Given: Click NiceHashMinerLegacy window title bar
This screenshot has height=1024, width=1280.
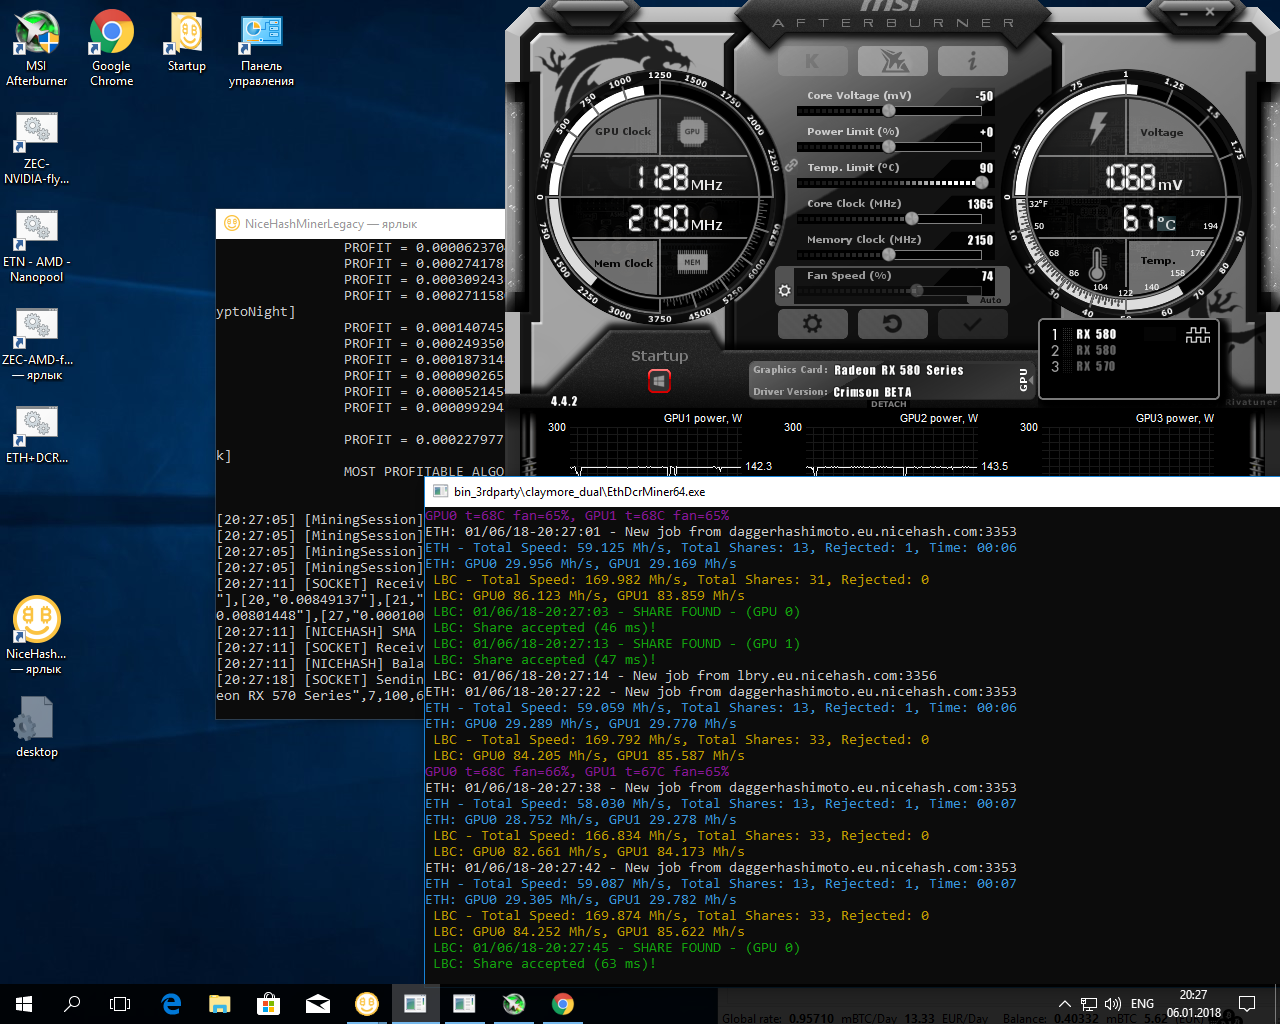Looking at the screenshot, I should [360, 224].
